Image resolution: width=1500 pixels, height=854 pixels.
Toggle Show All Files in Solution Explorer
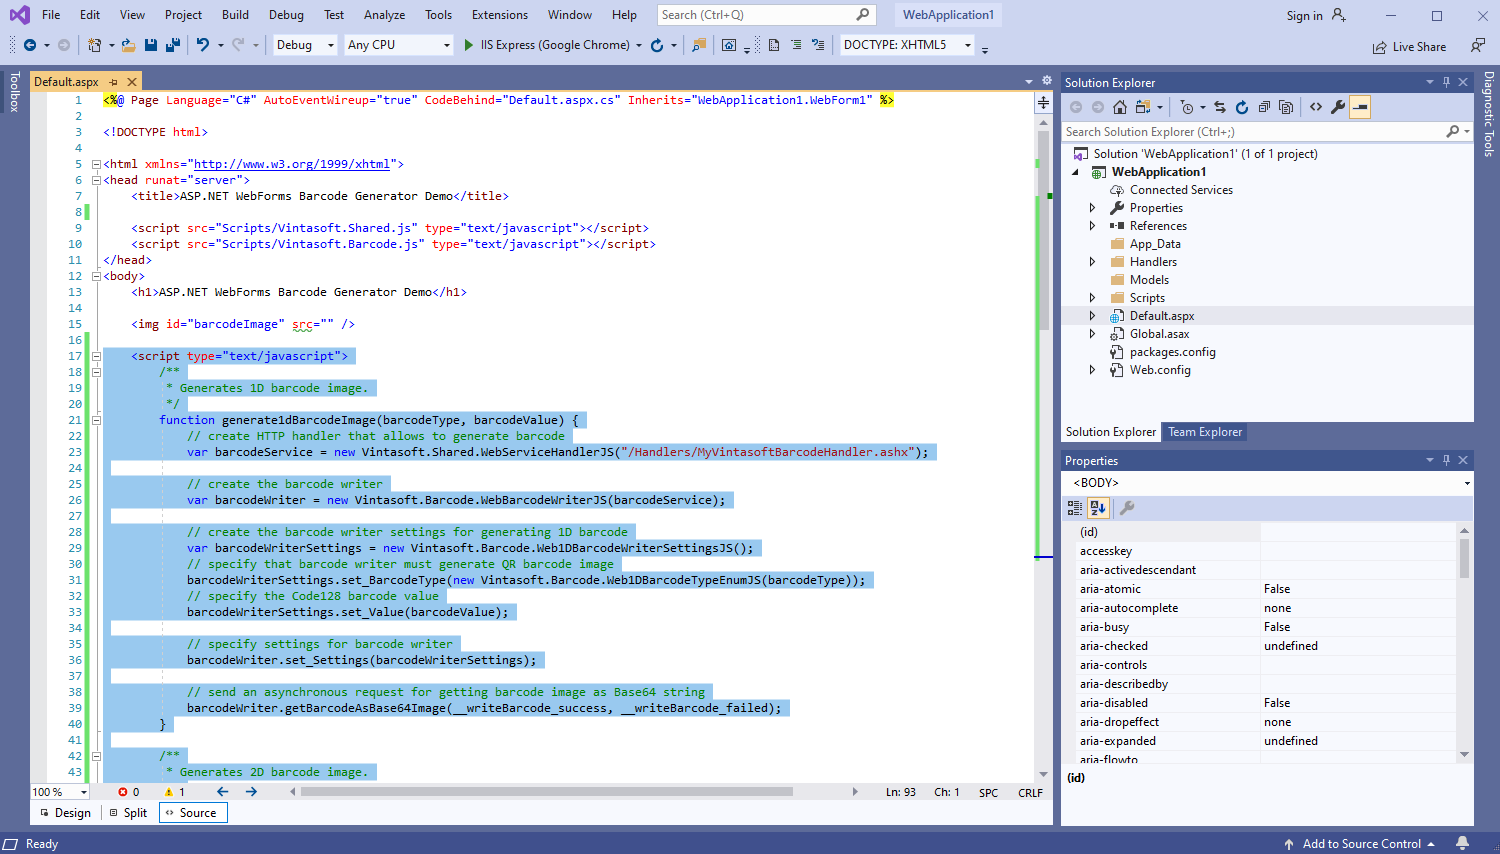pos(1286,107)
